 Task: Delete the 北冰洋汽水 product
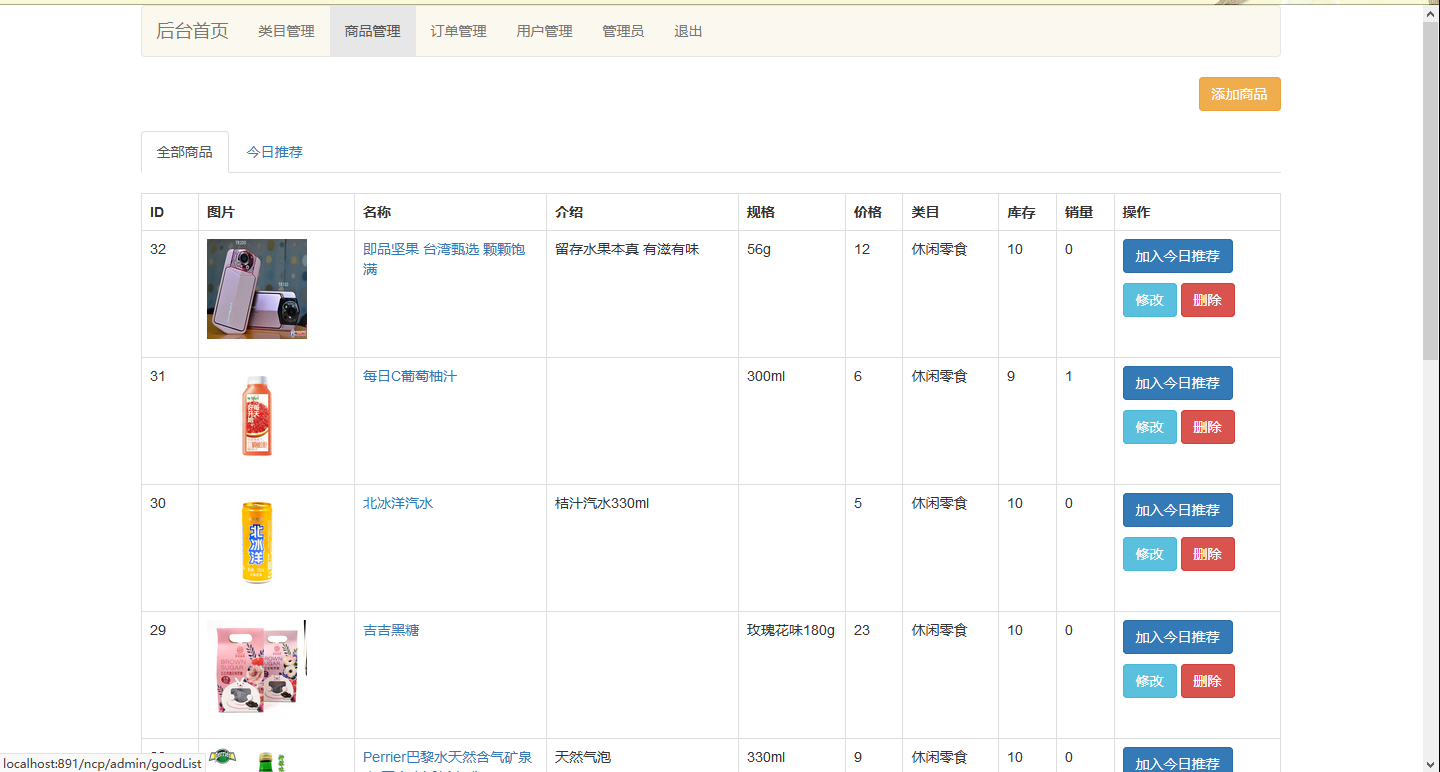point(1208,554)
